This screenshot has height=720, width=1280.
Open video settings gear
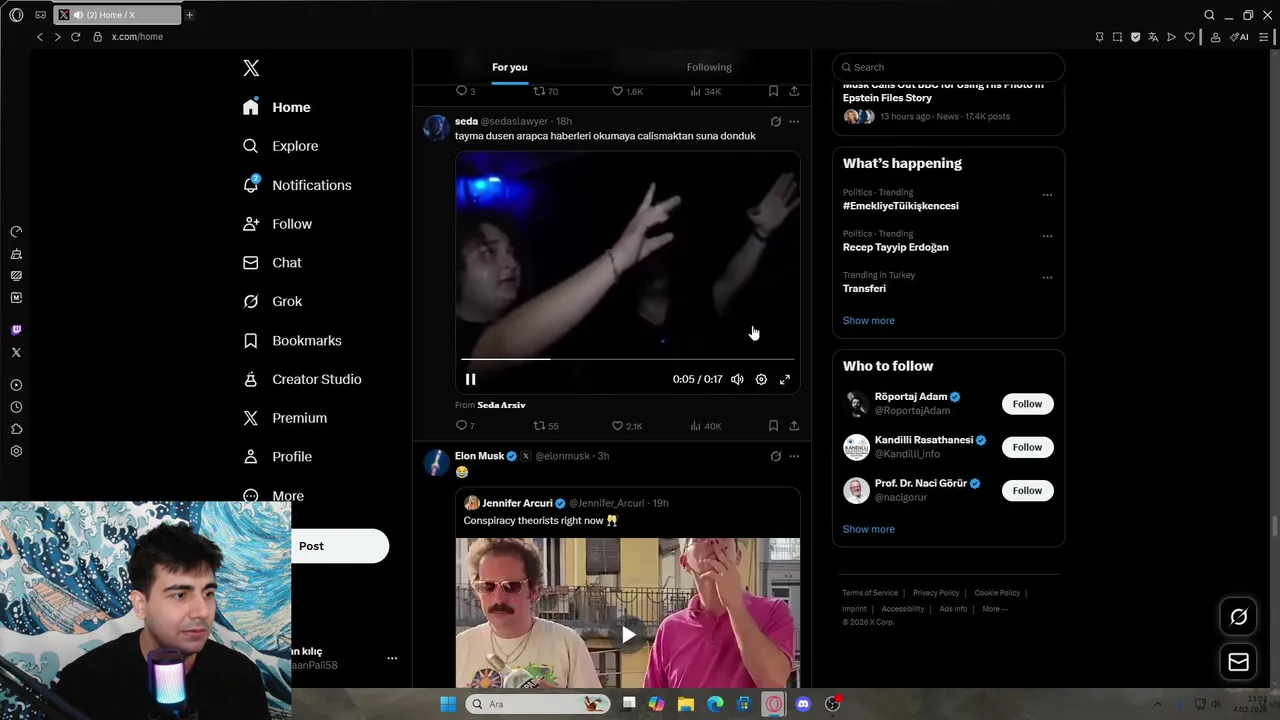coord(761,379)
